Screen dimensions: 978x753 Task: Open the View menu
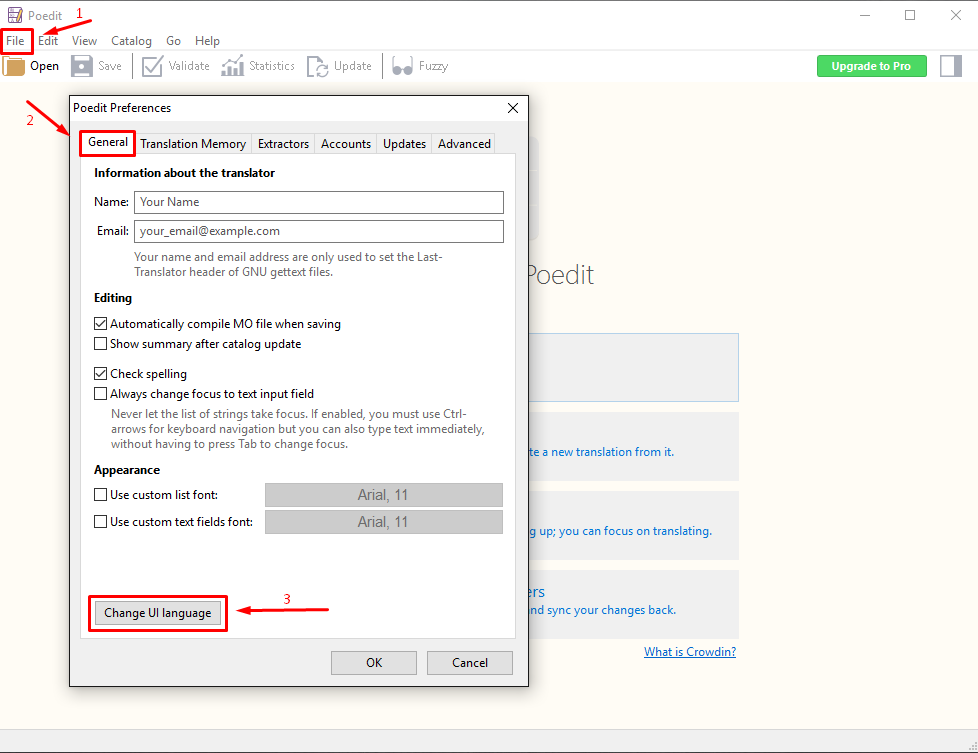pyautogui.click(x=84, y=41)
